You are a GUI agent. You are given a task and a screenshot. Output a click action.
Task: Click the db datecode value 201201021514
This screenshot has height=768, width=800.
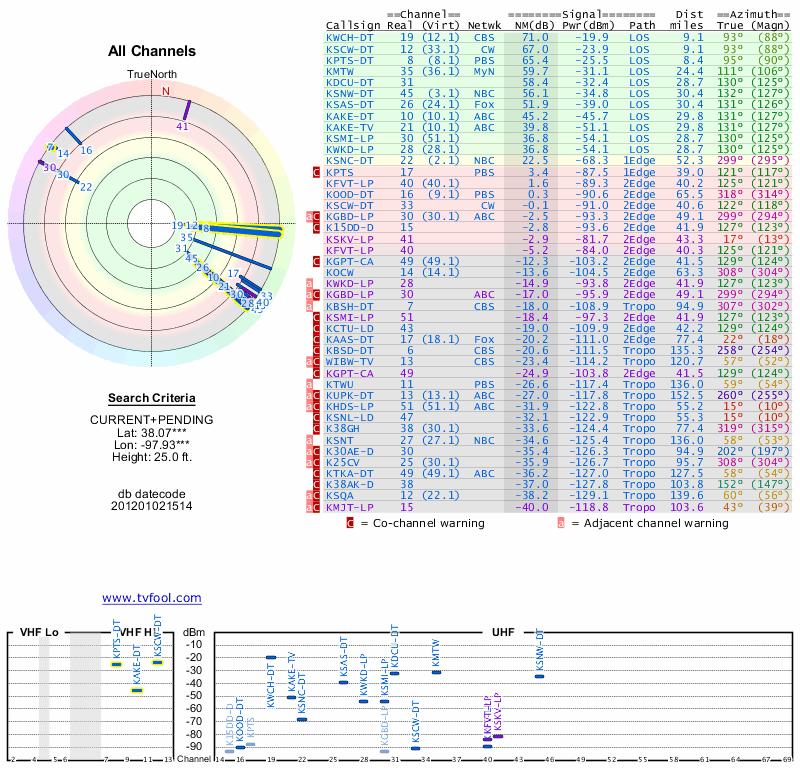[x=152, y=506]
